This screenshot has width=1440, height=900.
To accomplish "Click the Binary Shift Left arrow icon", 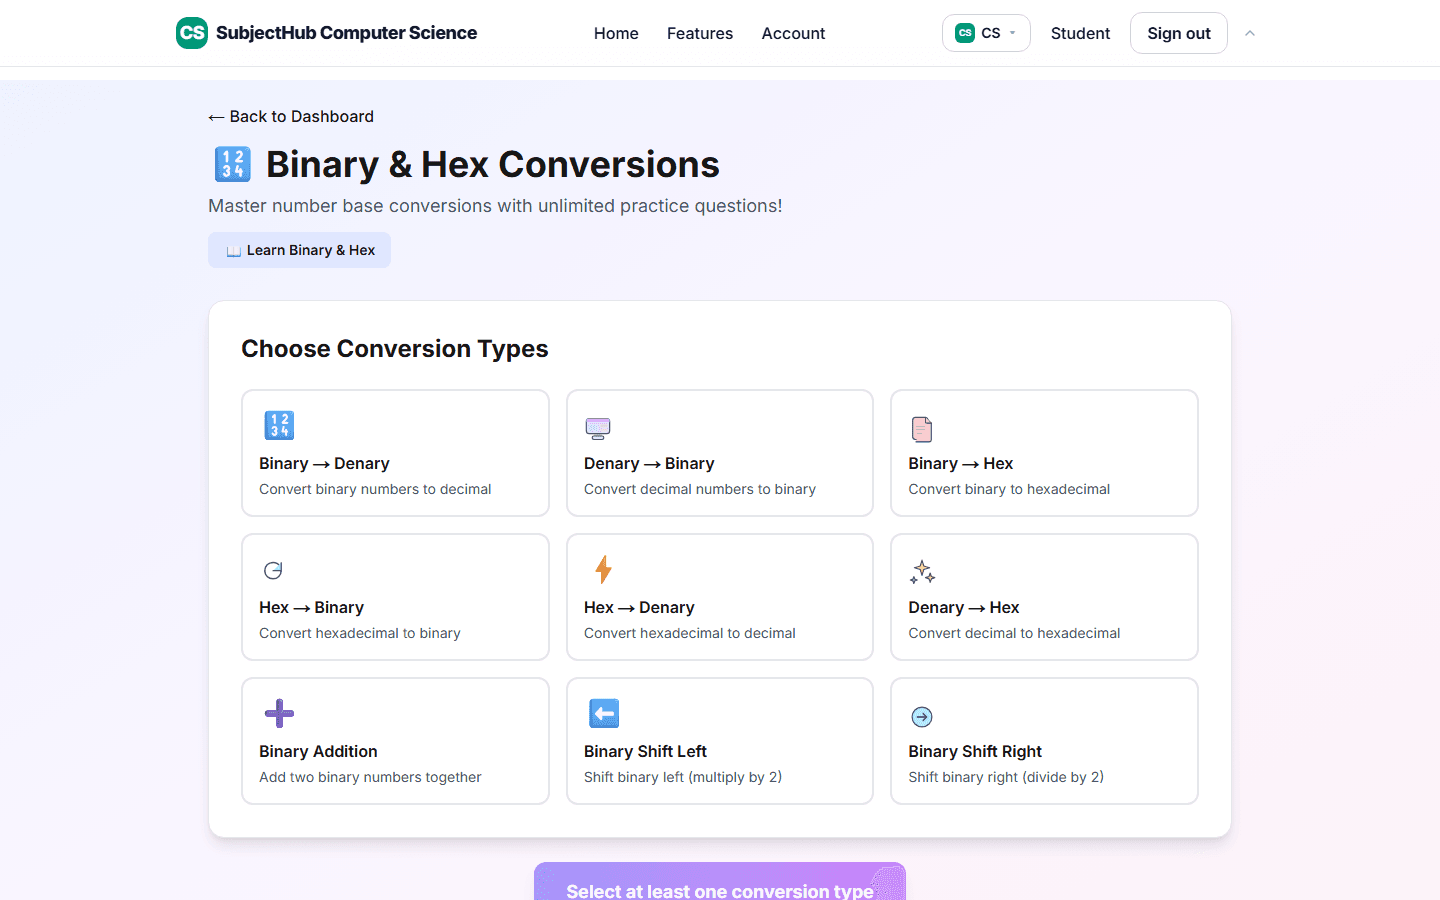I will (x=604, y=713).
